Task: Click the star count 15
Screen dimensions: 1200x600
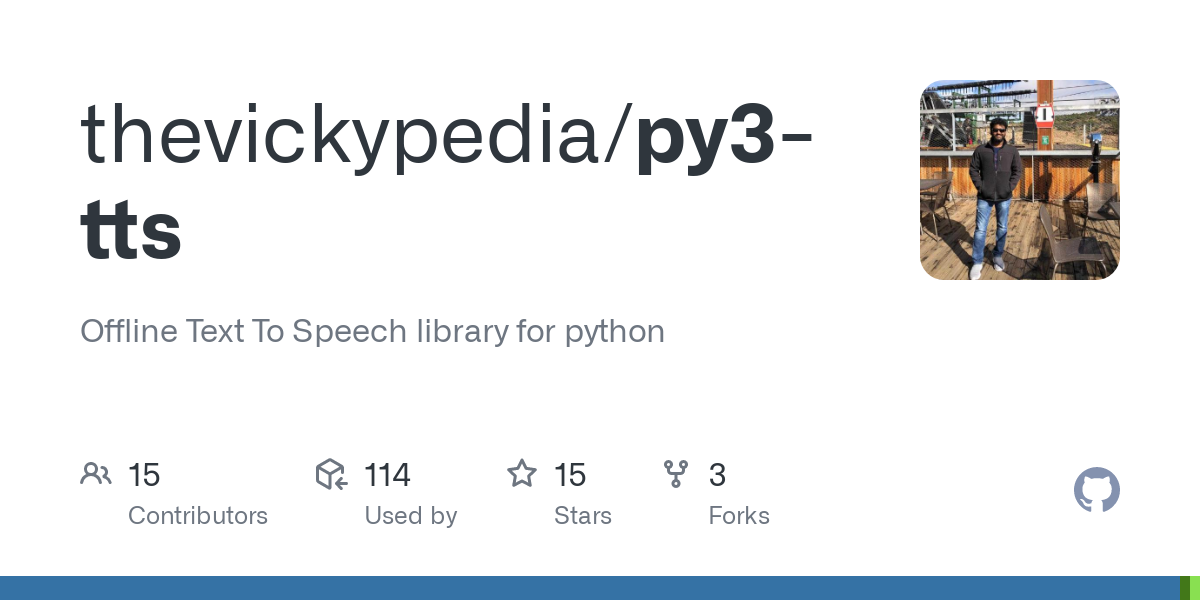Action: [x=570, y=475]
